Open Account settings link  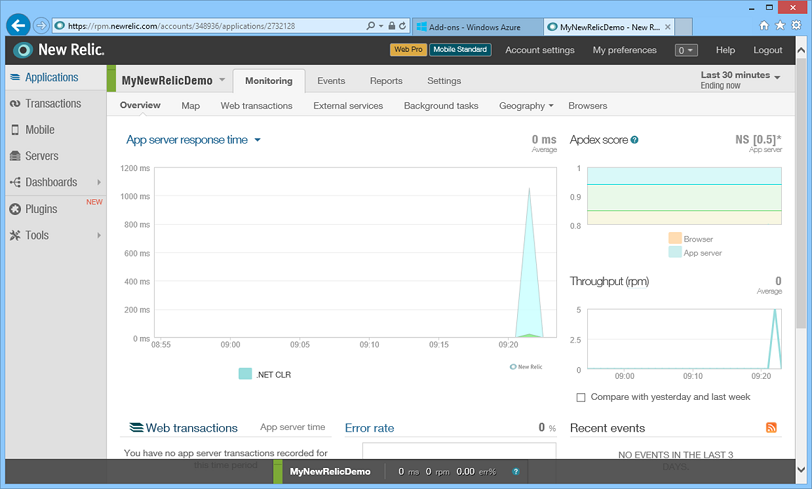click(540, 50)
